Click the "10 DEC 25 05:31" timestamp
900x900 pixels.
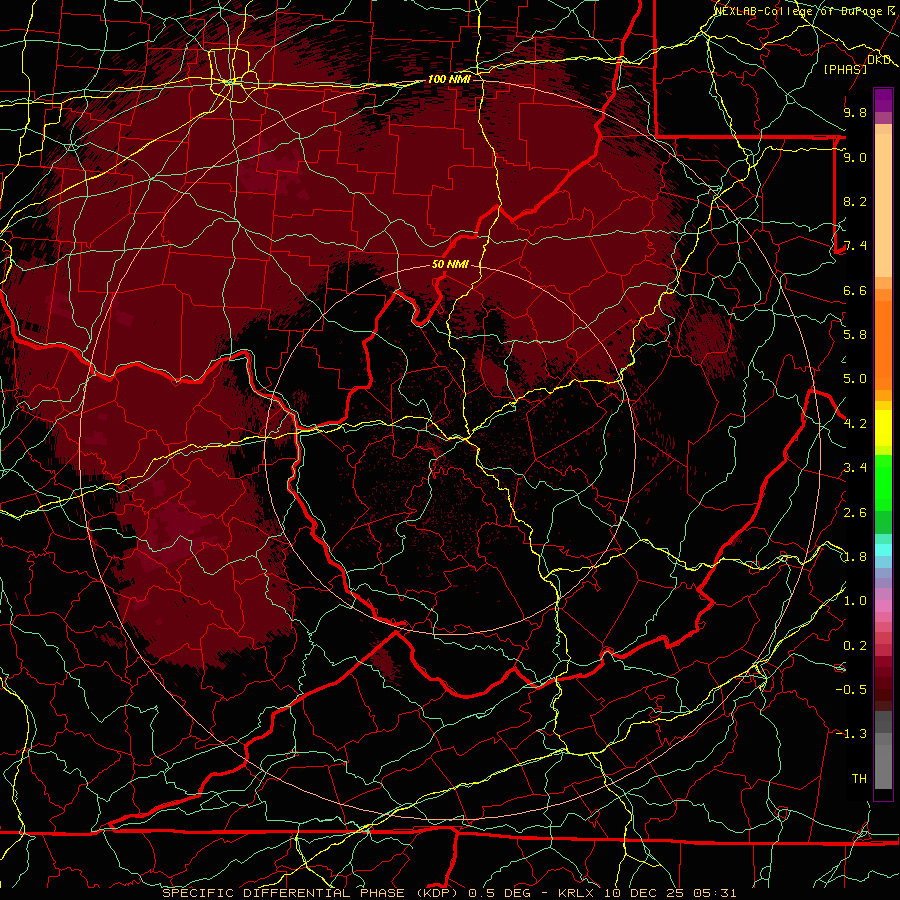click(x=670, y=893)
